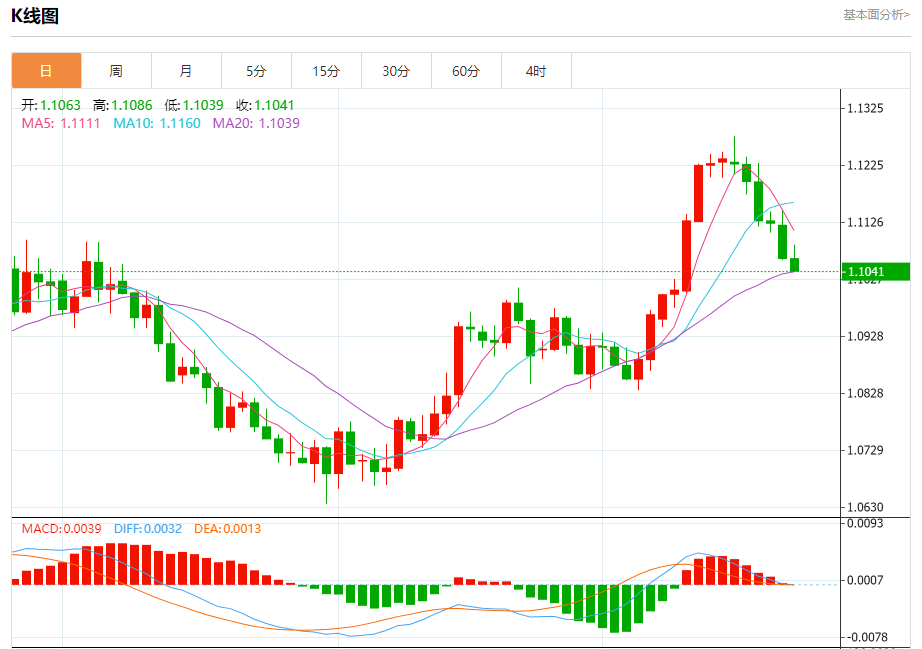The width and height of the screenshot is (922, 649).
Task: Click the DIFF:0.0032 indicator label
Action: tap(148, 528)
